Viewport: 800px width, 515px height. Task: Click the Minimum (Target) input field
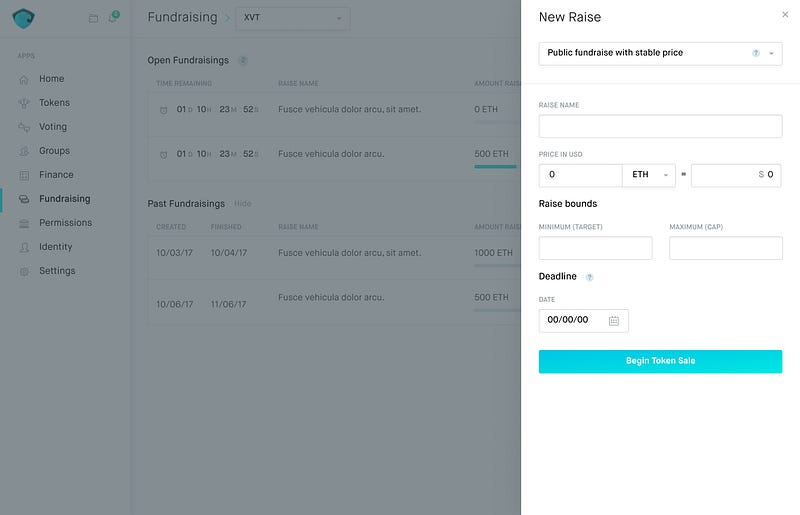[x=595, y=248]
